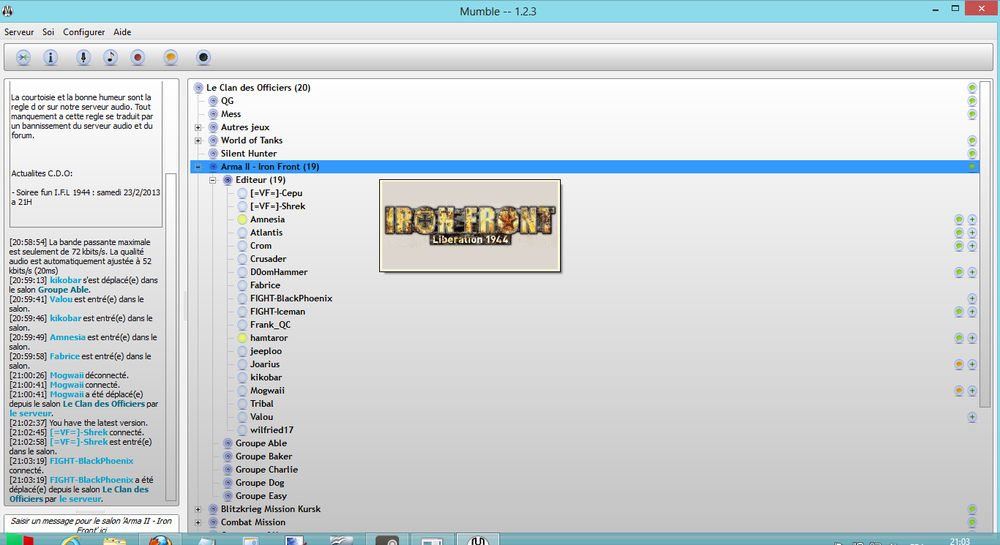1000x545 pixels.
Task: Click the comment icon on the root channel row
Action: coord(972,87)
